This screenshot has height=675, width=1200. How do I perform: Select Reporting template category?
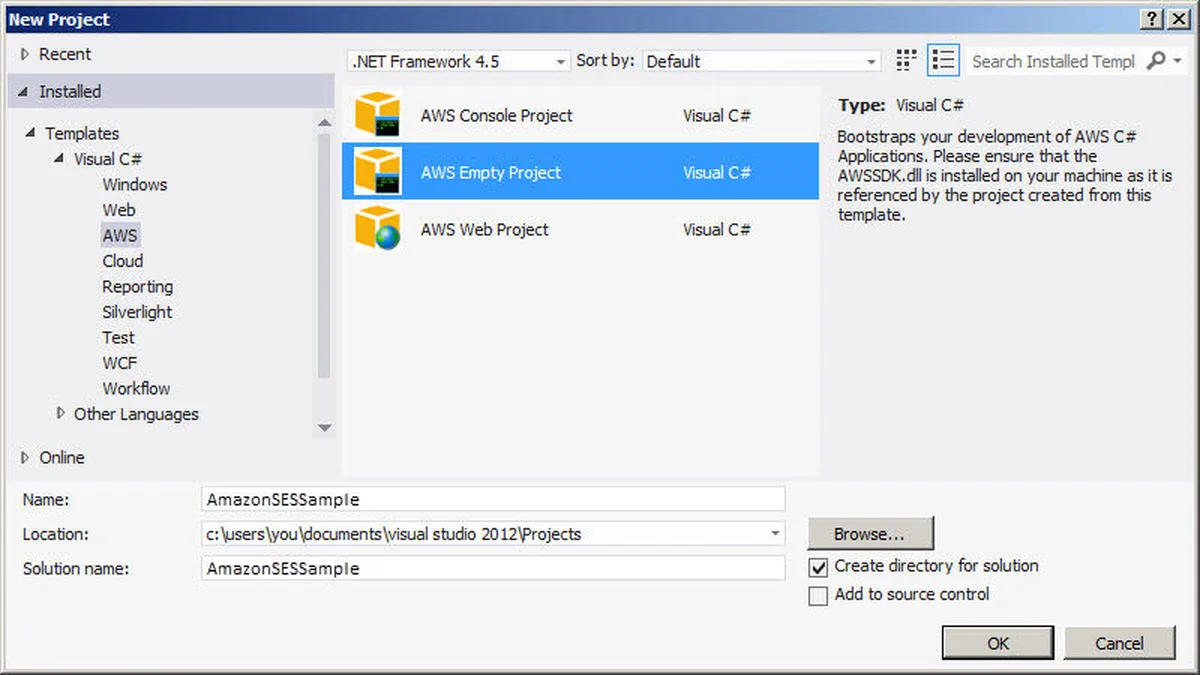[137, 287]
